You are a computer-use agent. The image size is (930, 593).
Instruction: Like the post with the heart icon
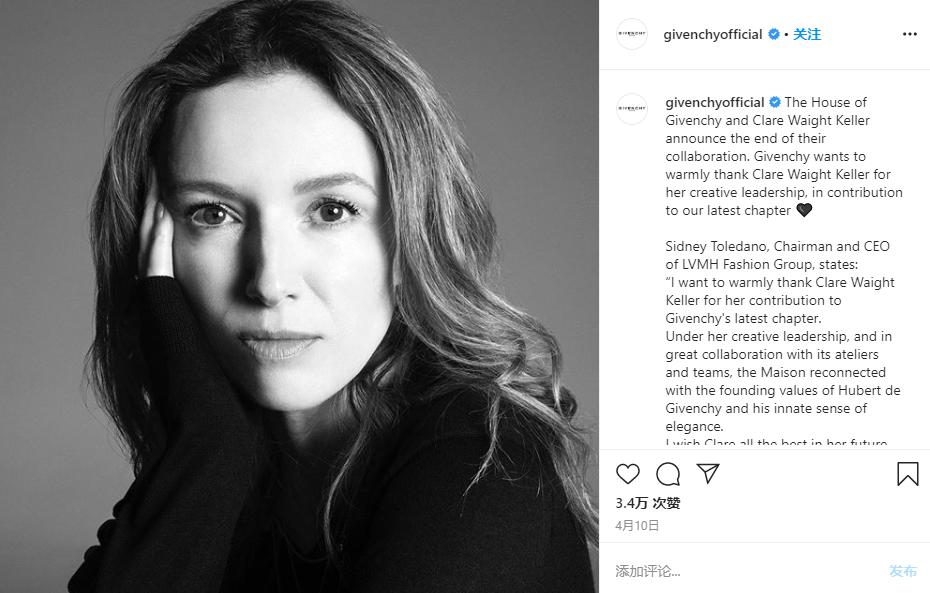pyautogui.click(x=628, y=474)
